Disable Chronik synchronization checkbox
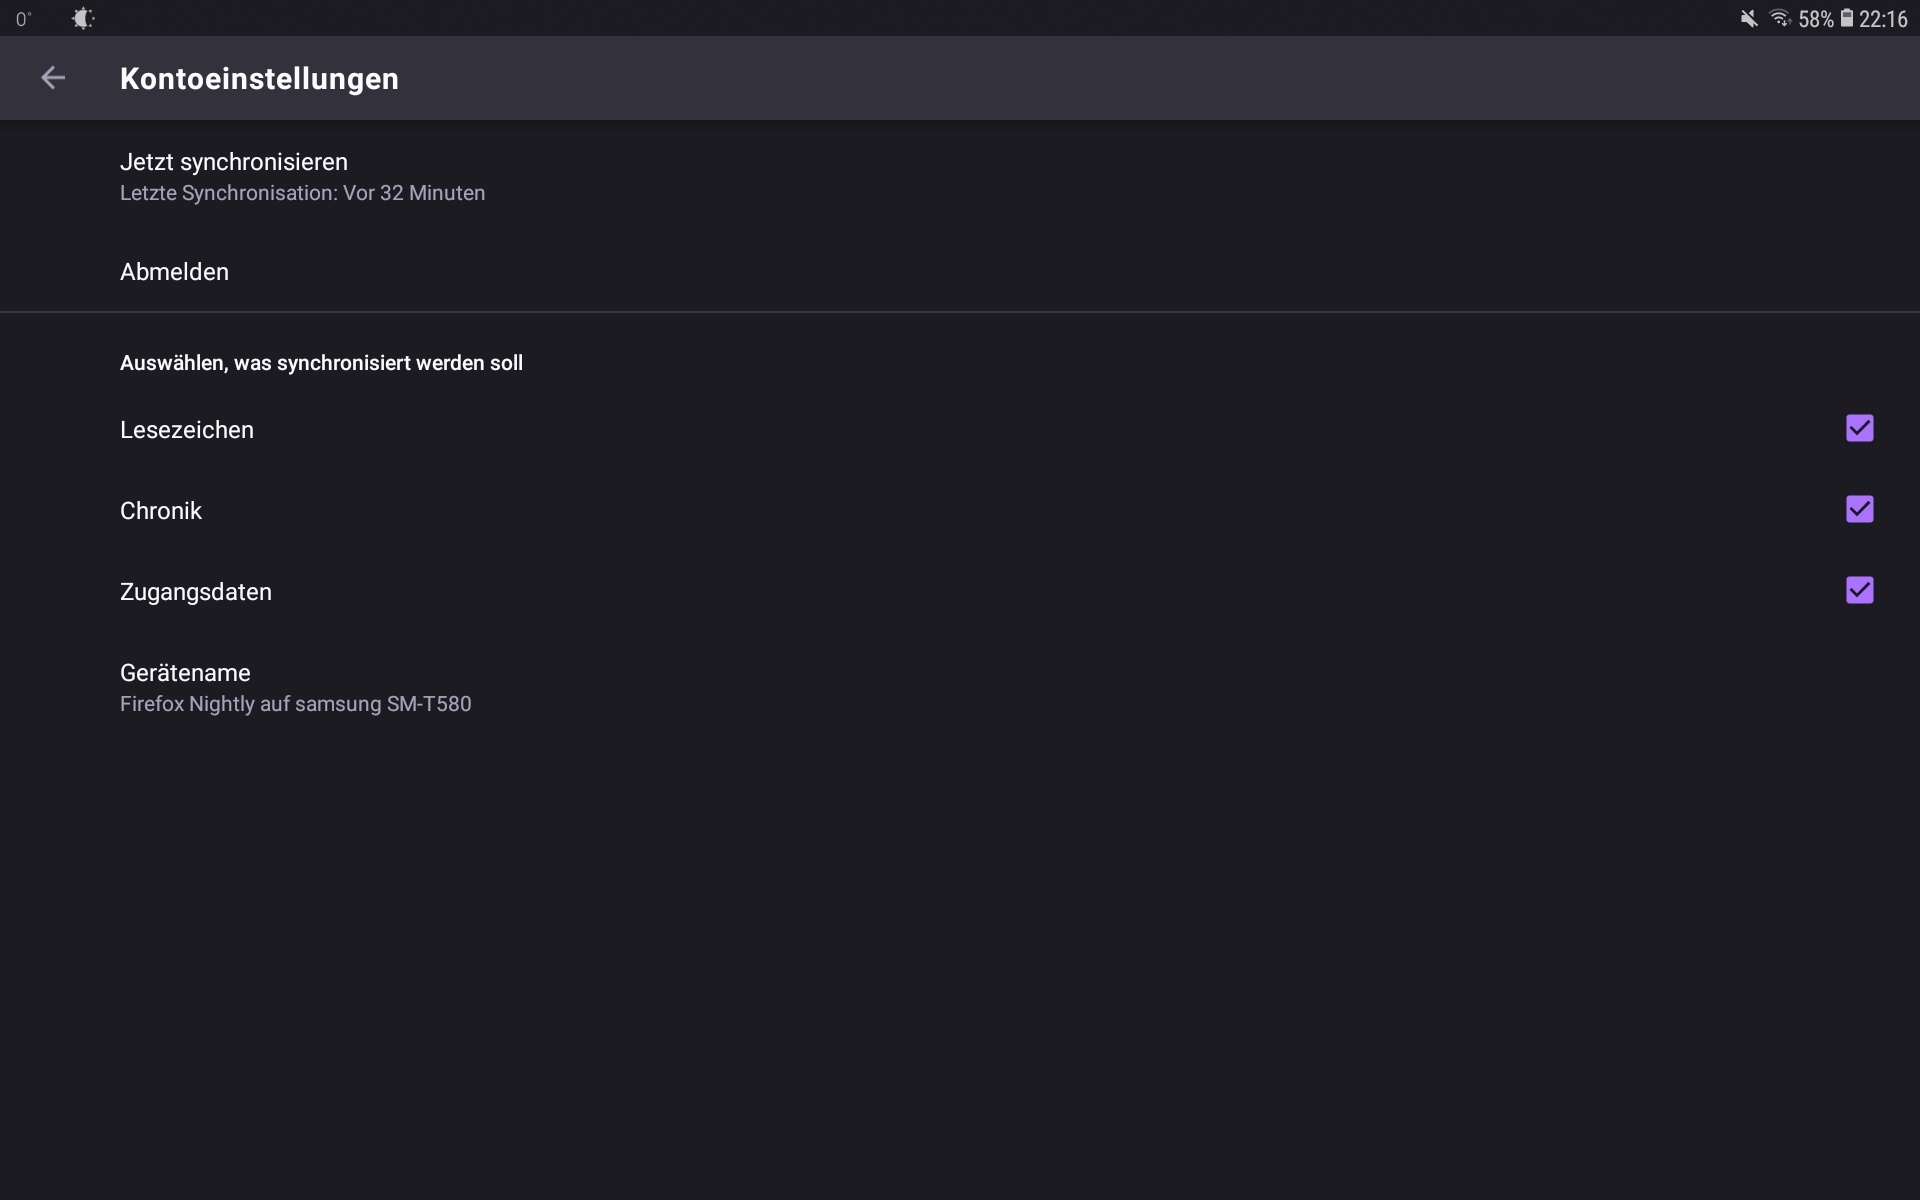This screenshot has width=1920, height=1200. click(x=1859, y=510)
